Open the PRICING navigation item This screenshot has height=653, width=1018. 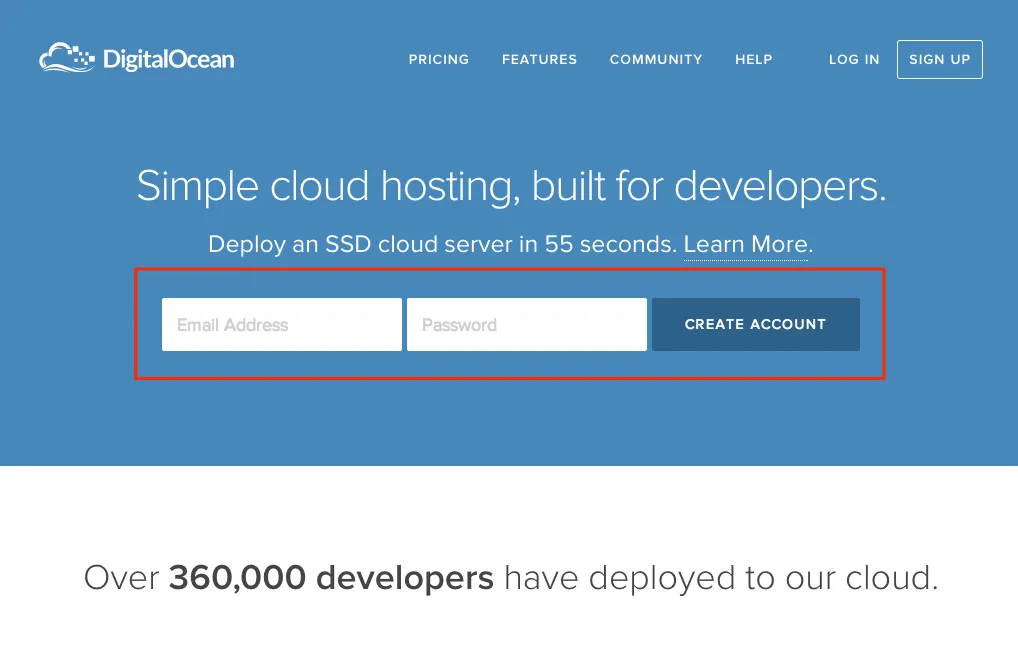[x=438, y=59]
